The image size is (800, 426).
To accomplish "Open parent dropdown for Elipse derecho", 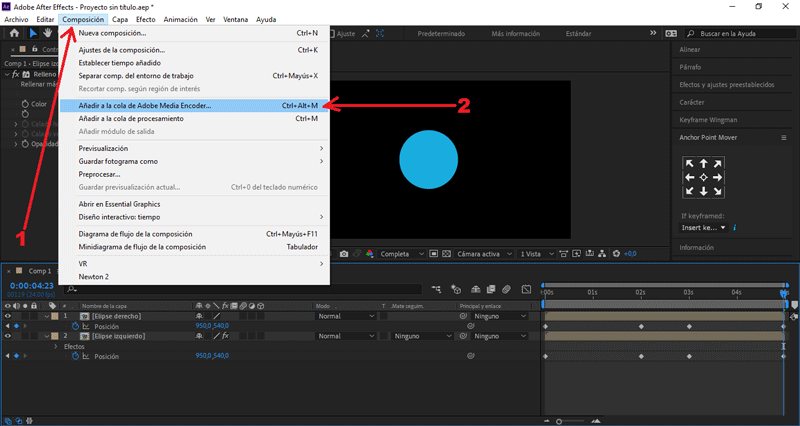I will tap(499, 316).
